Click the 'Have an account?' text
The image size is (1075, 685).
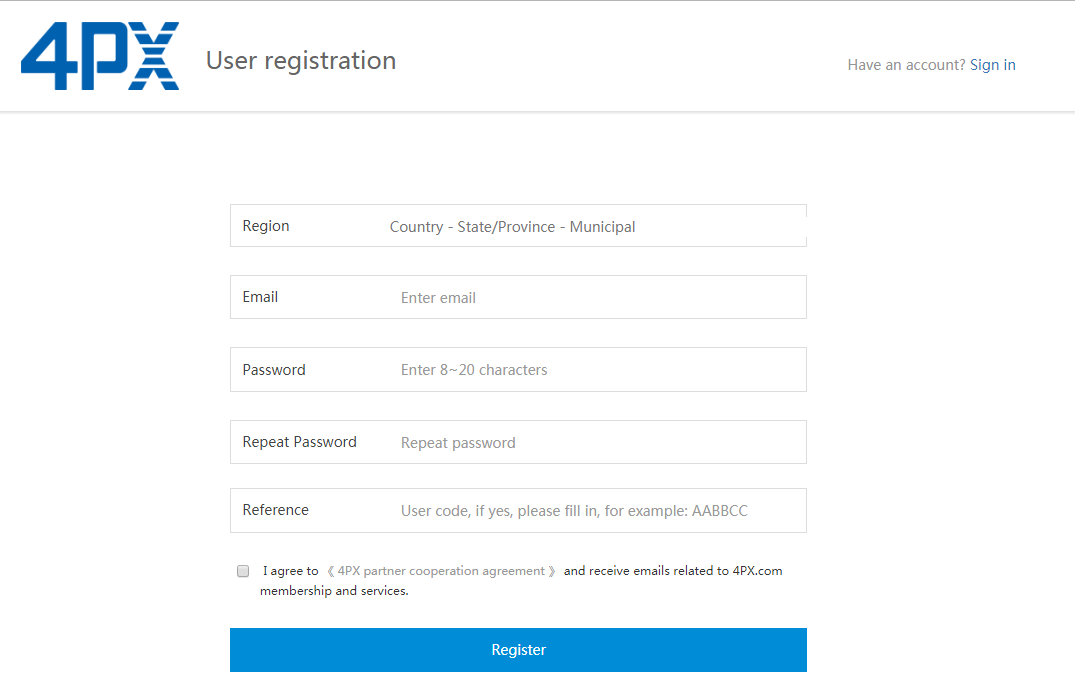point(906,64)
